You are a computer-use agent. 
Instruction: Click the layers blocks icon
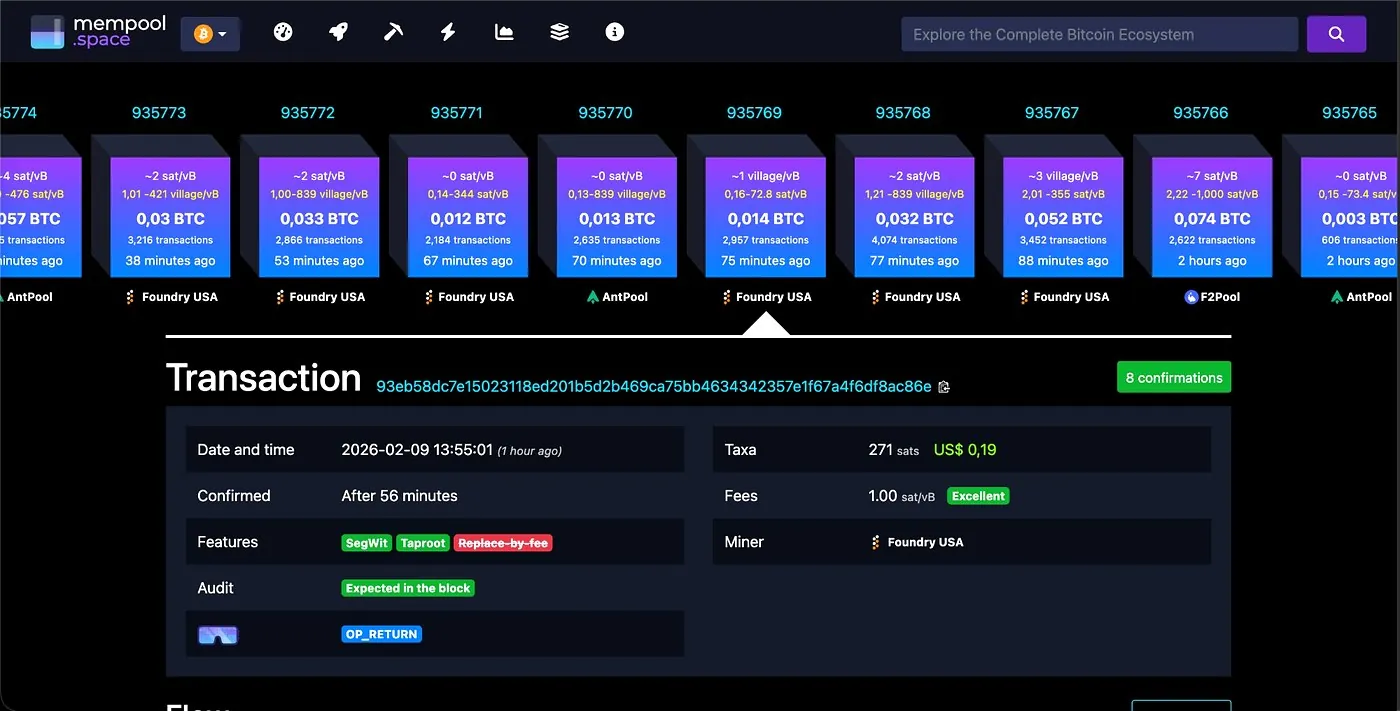[x=559, y=31]
